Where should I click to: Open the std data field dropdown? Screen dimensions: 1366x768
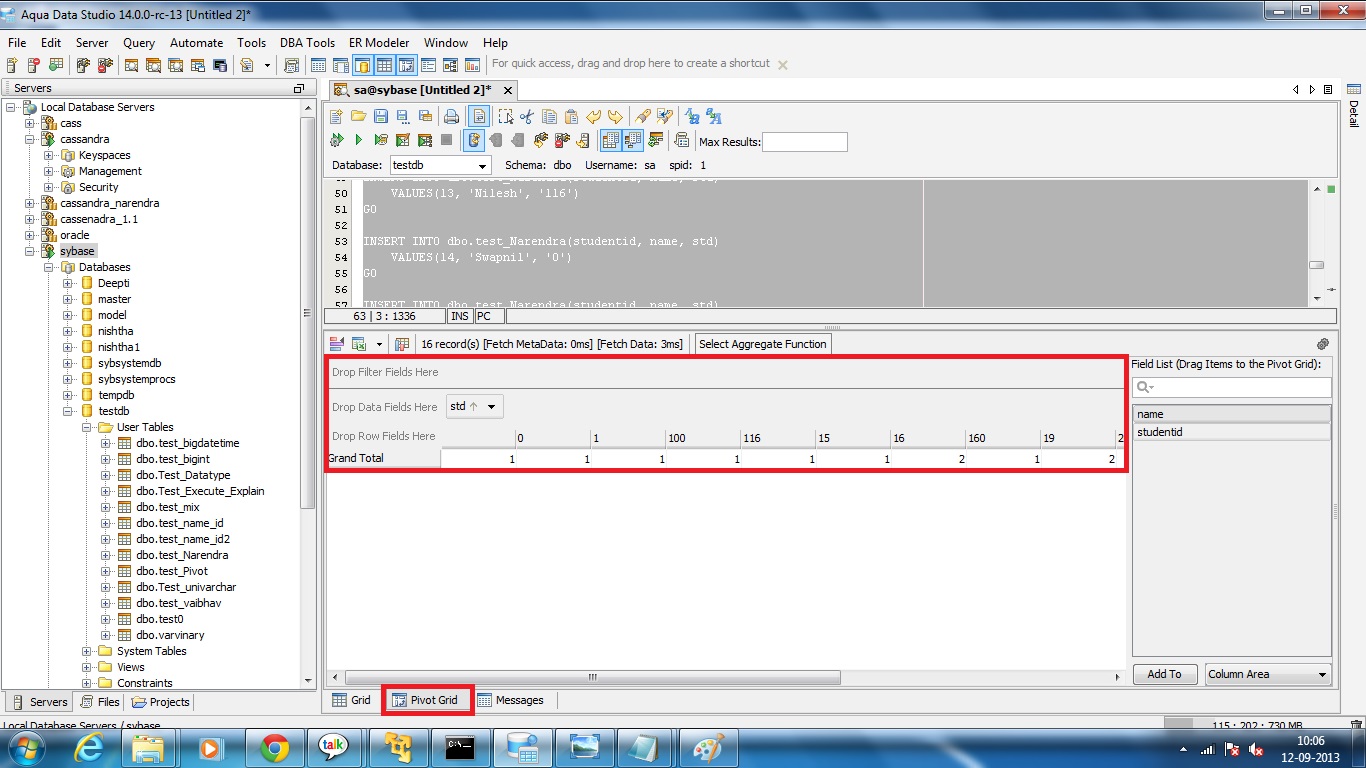coord(491,407)
